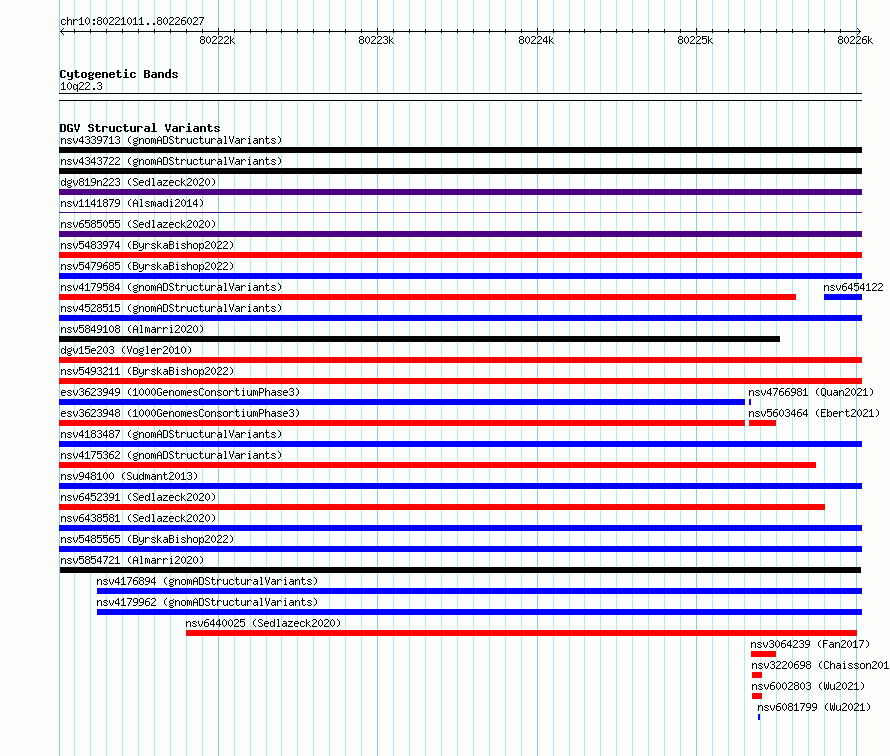Screen dimensions: 890x756
Task: Select the nsv3064239 Fan2017 label
Action: 810,644
